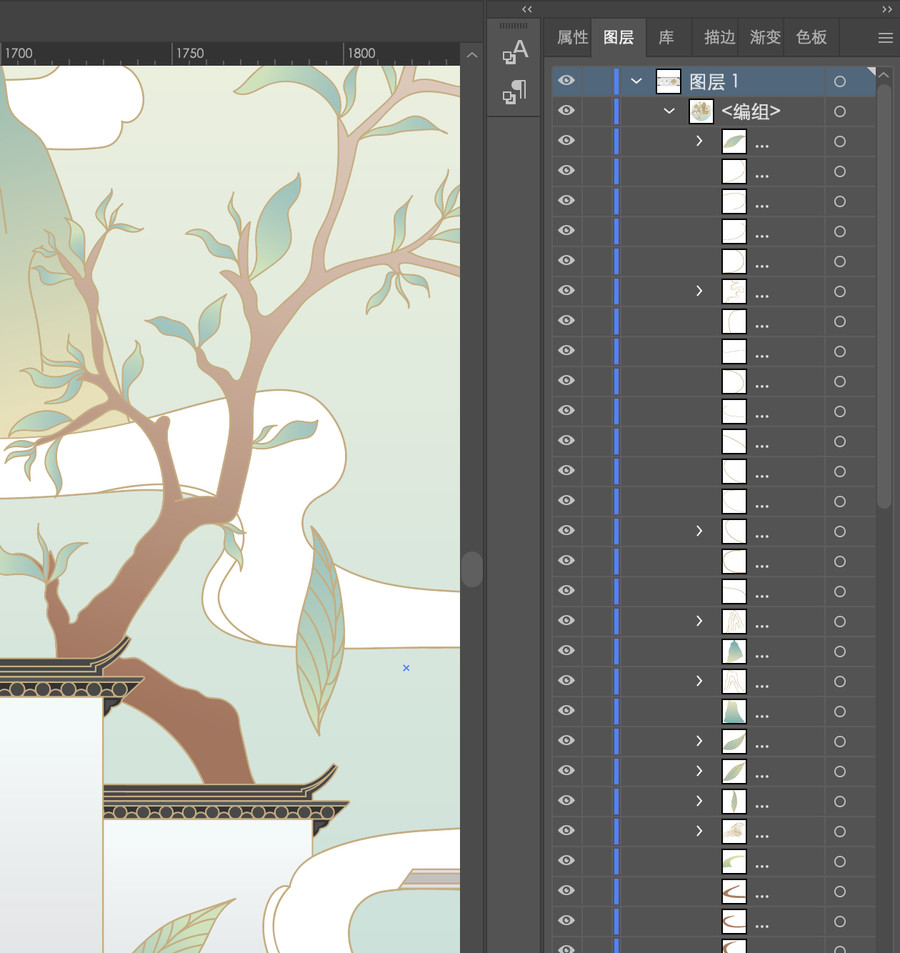The height and width of the screenshot is (953, 900).
Task: Hide the flat-topped teal gradient mountain sublayer
Action: click(566, 710)
